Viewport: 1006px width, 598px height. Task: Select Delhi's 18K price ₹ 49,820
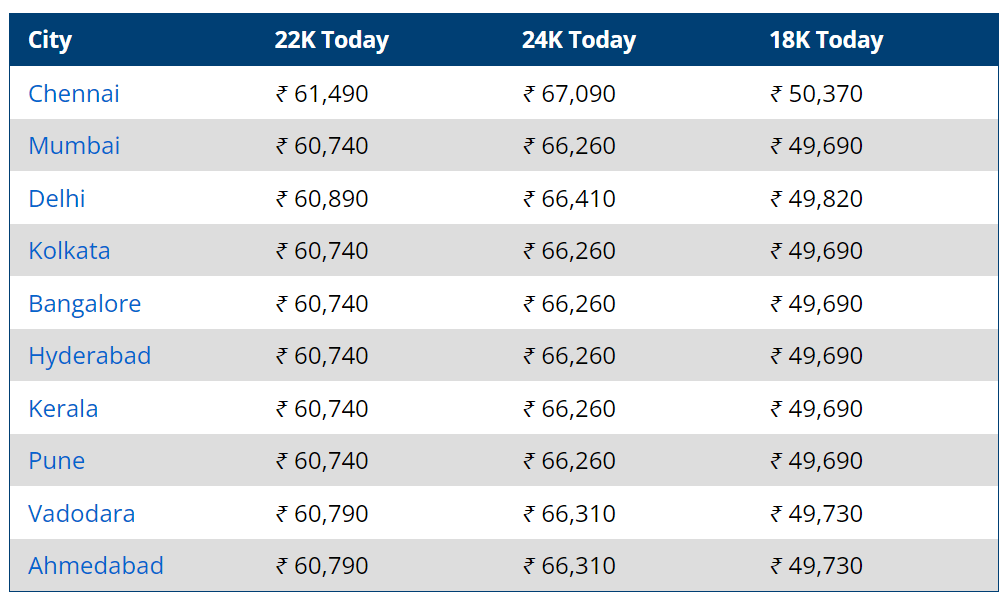coord(817,198)
